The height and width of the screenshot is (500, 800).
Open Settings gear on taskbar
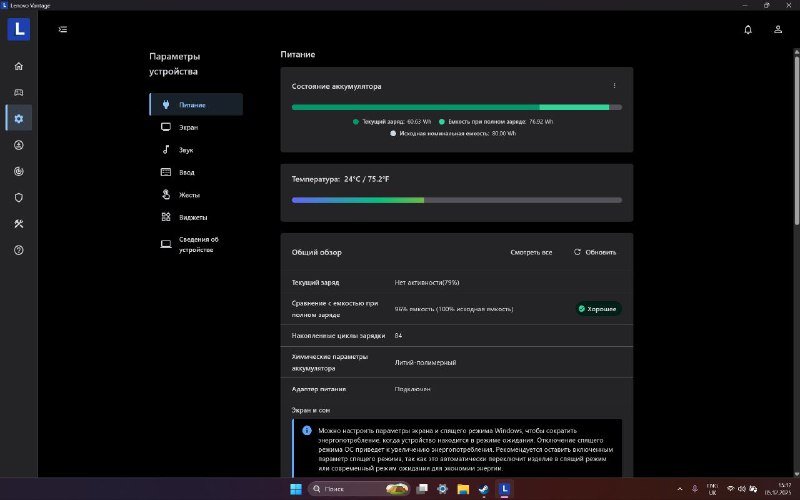click(x=442, y=489)
